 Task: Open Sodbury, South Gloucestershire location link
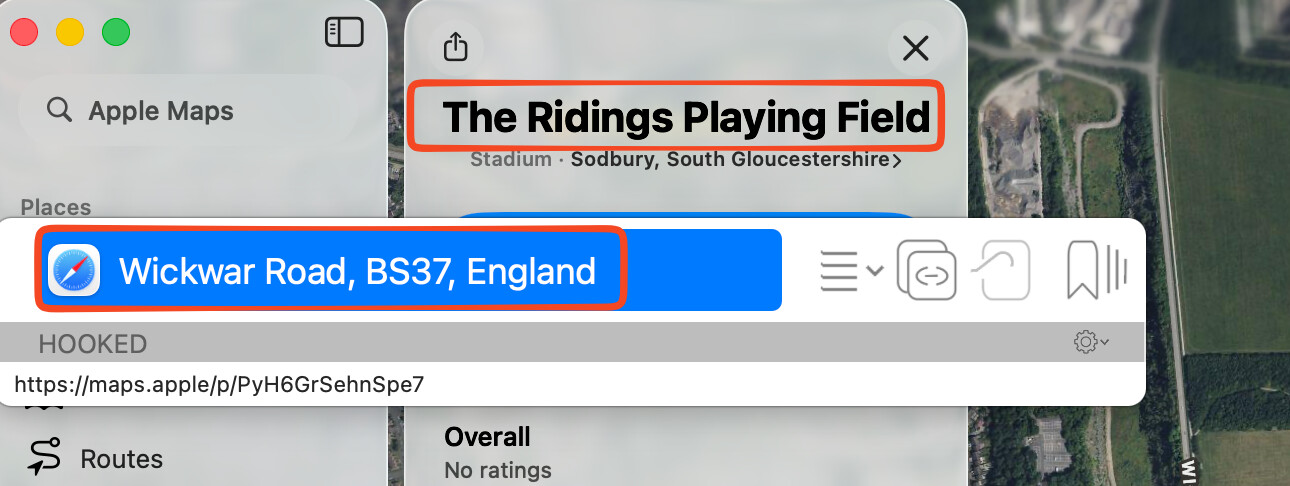click(x=735, y=160)
